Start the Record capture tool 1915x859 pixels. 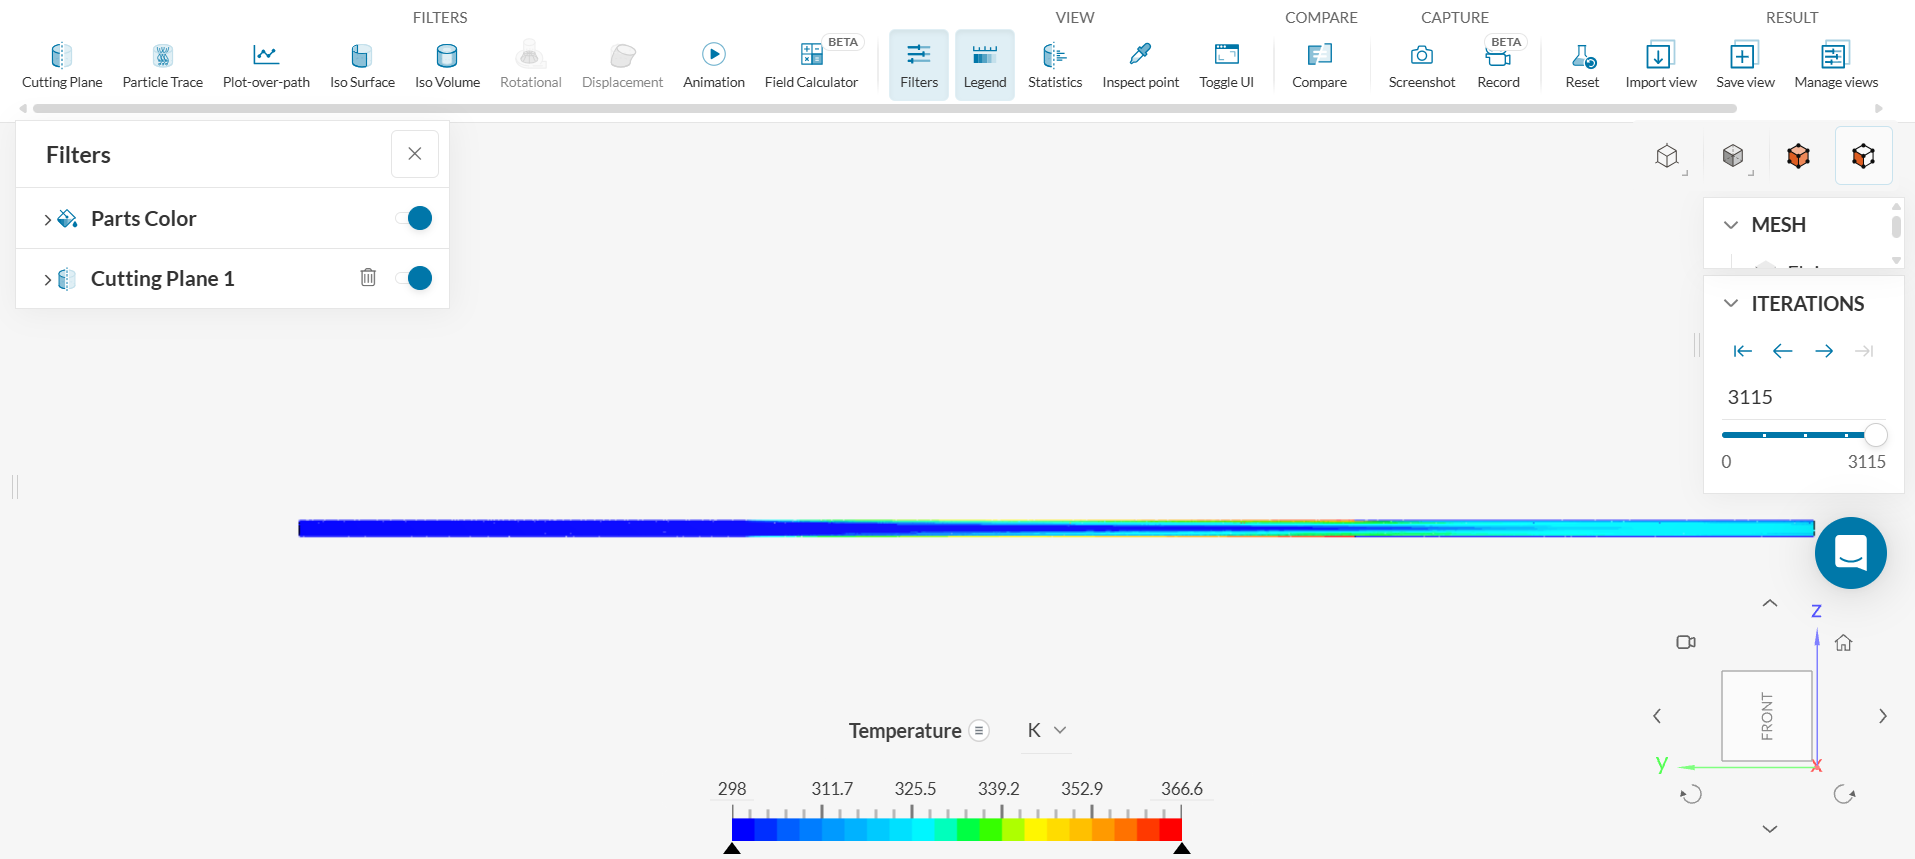[1498, 66]
